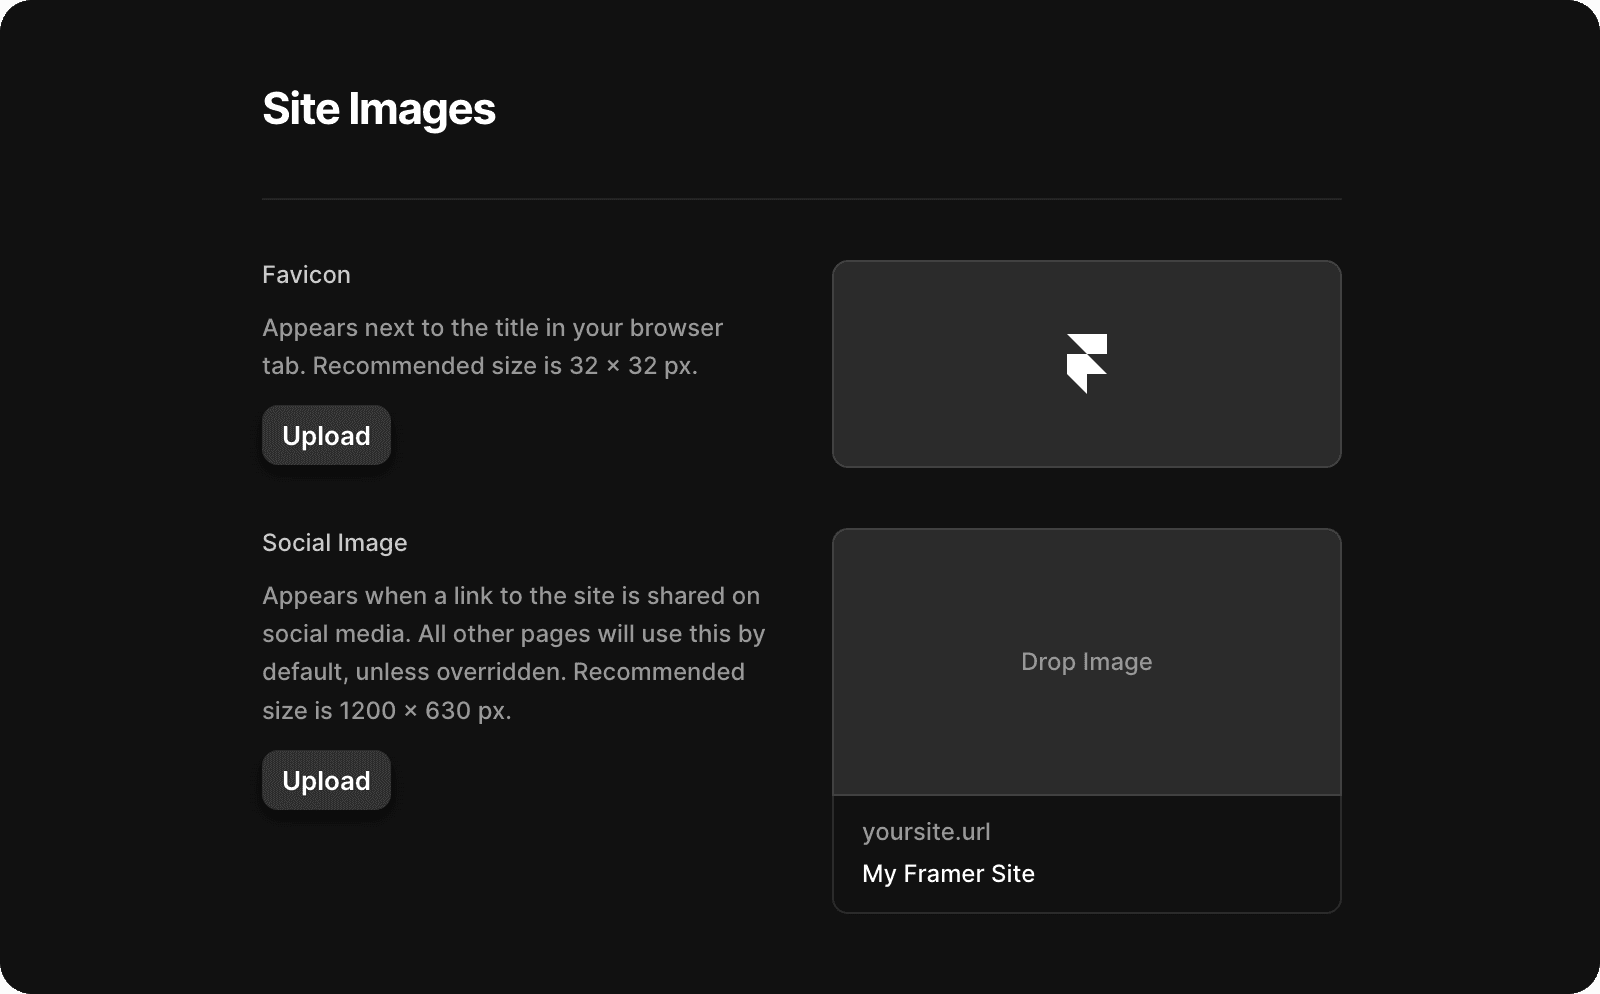
Task: Click 'Appears when a link' description line
Action: [x=510, y=596]
